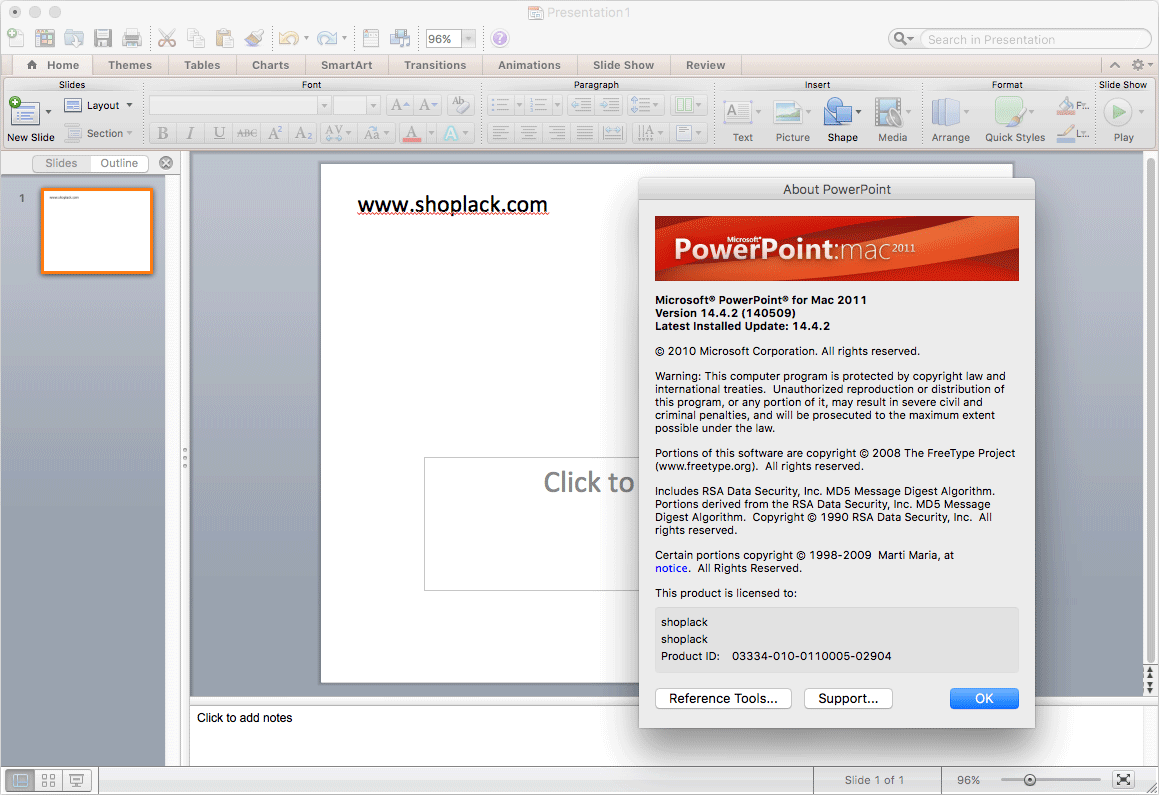Click the Reference Tools... button
1159x795 pixels.
723,698
